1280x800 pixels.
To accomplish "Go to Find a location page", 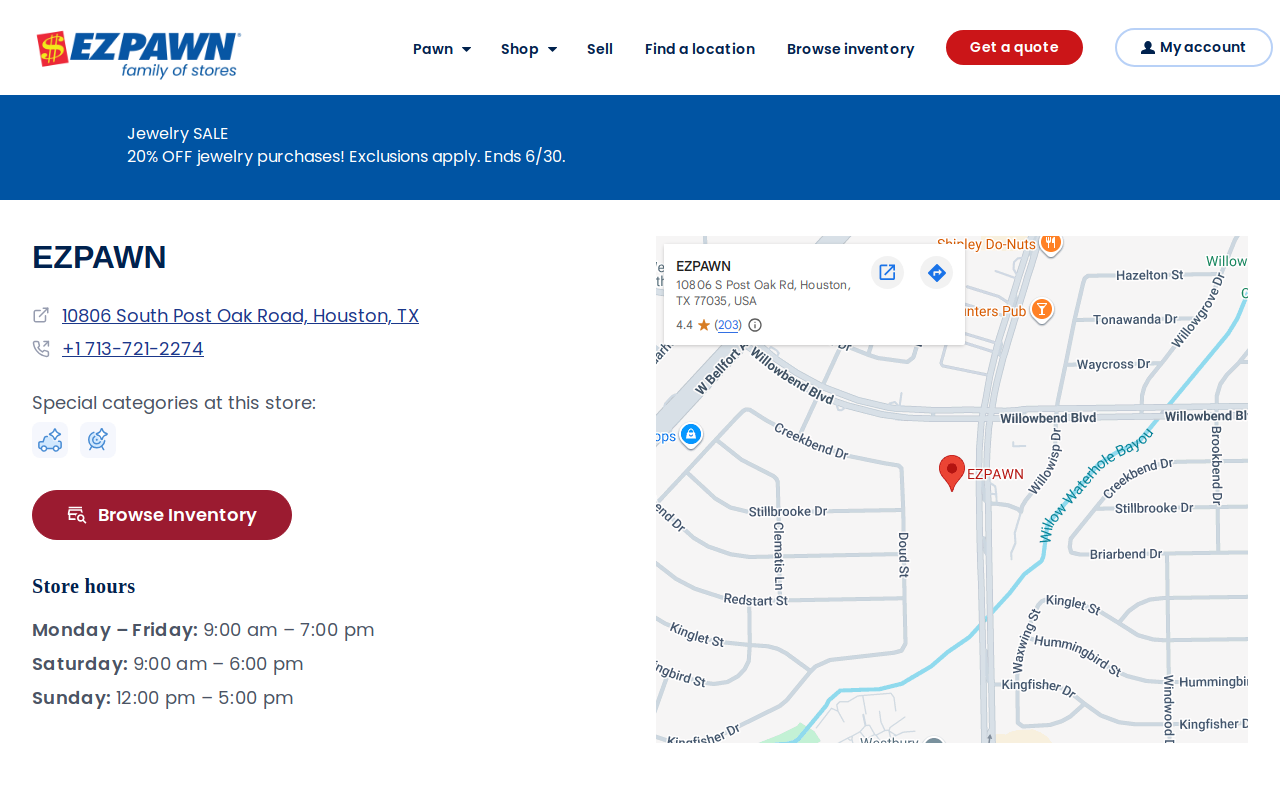I will pos(700,49).
